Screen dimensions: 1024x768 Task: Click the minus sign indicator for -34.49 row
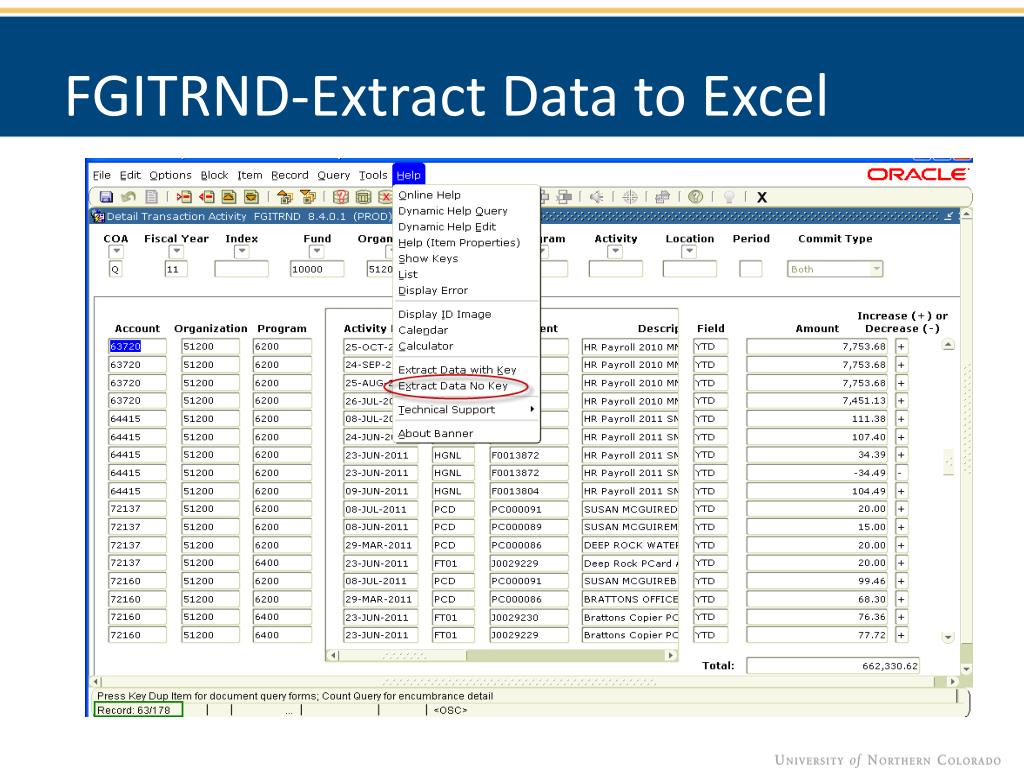(x=901, y=473)
